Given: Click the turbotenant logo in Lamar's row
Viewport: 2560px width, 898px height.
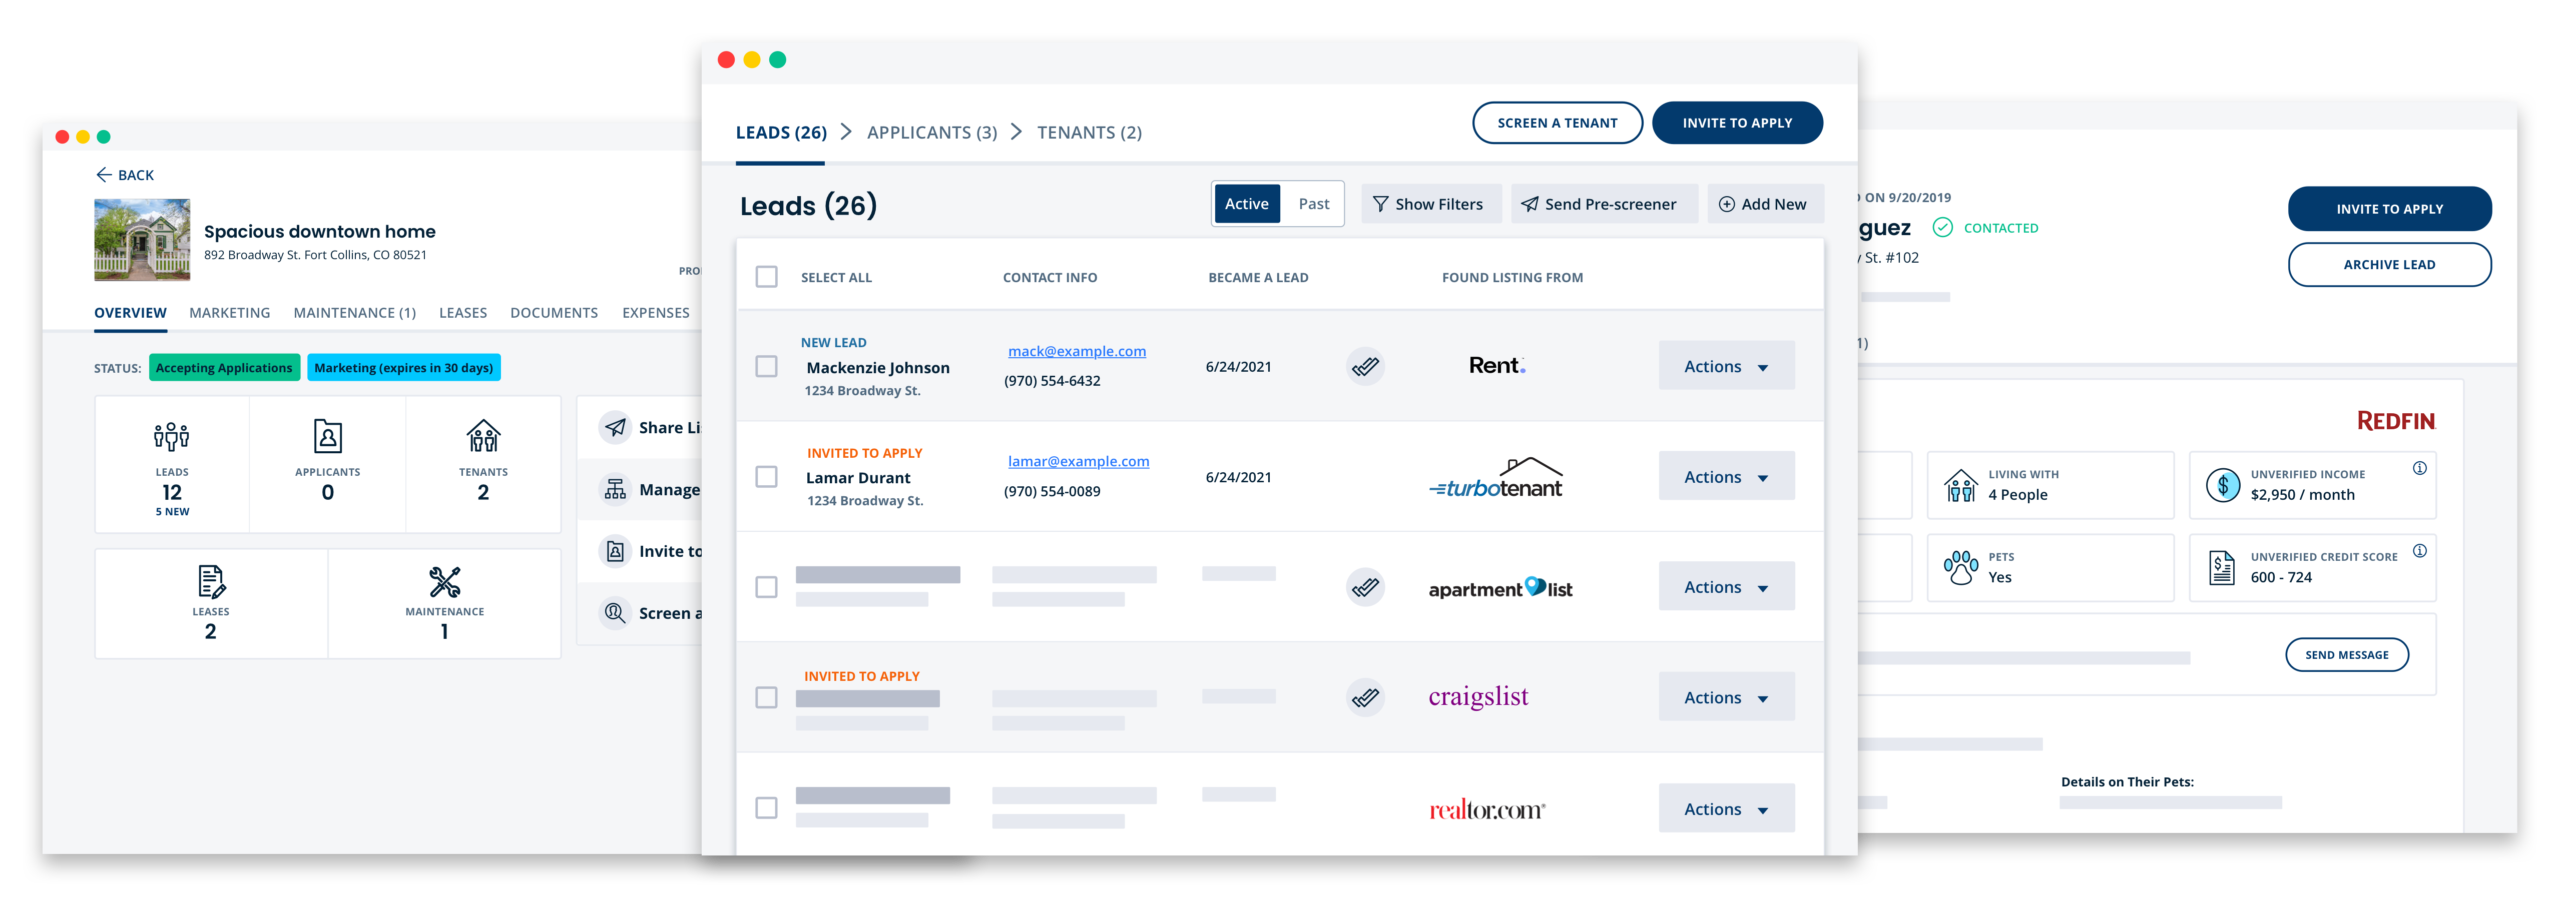Looking at the screenshot, I should [1496, 478].
